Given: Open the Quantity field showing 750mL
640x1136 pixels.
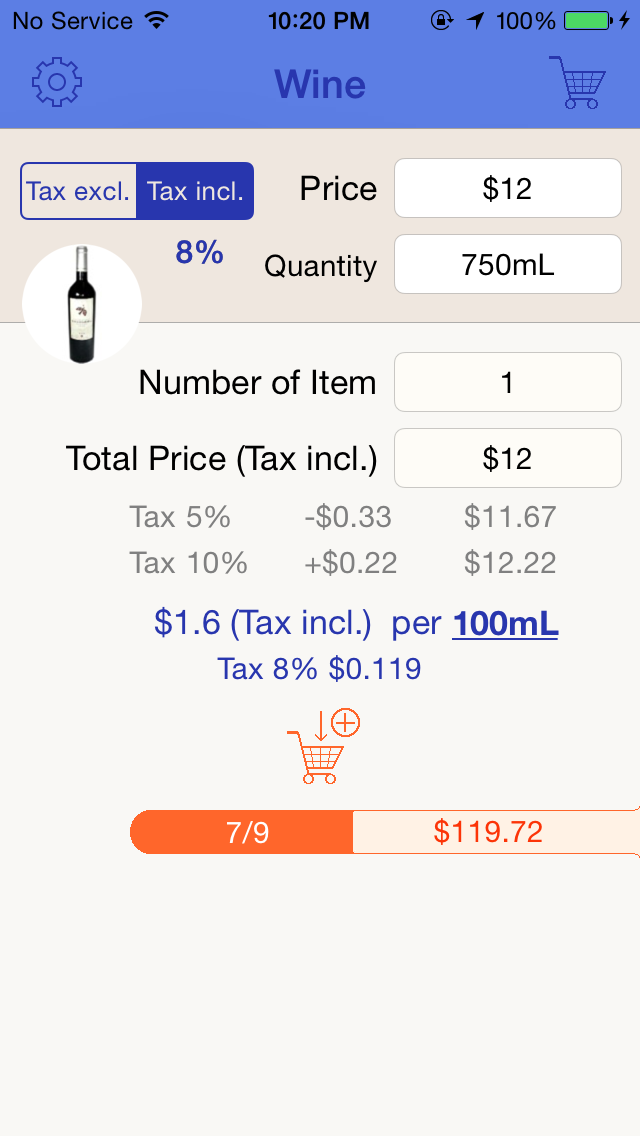Looking at the screenshot, I should [x=507, y=264].
